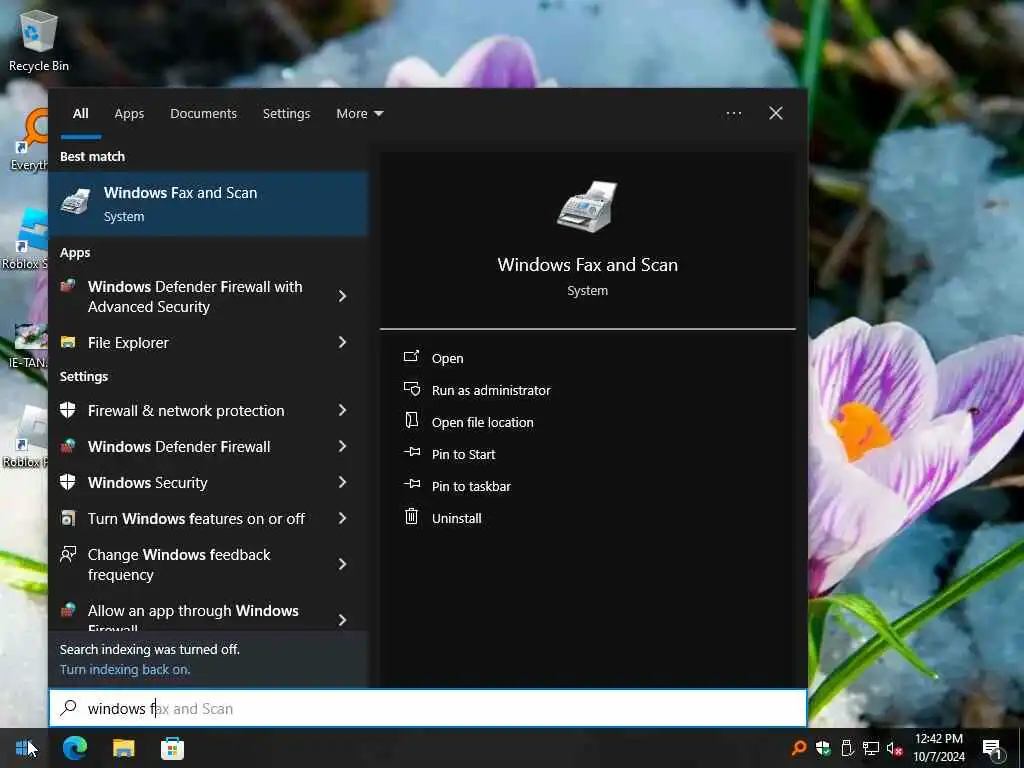Open the notification center icon
This screenshot has height=768, width=1024.
click(992, 750)
